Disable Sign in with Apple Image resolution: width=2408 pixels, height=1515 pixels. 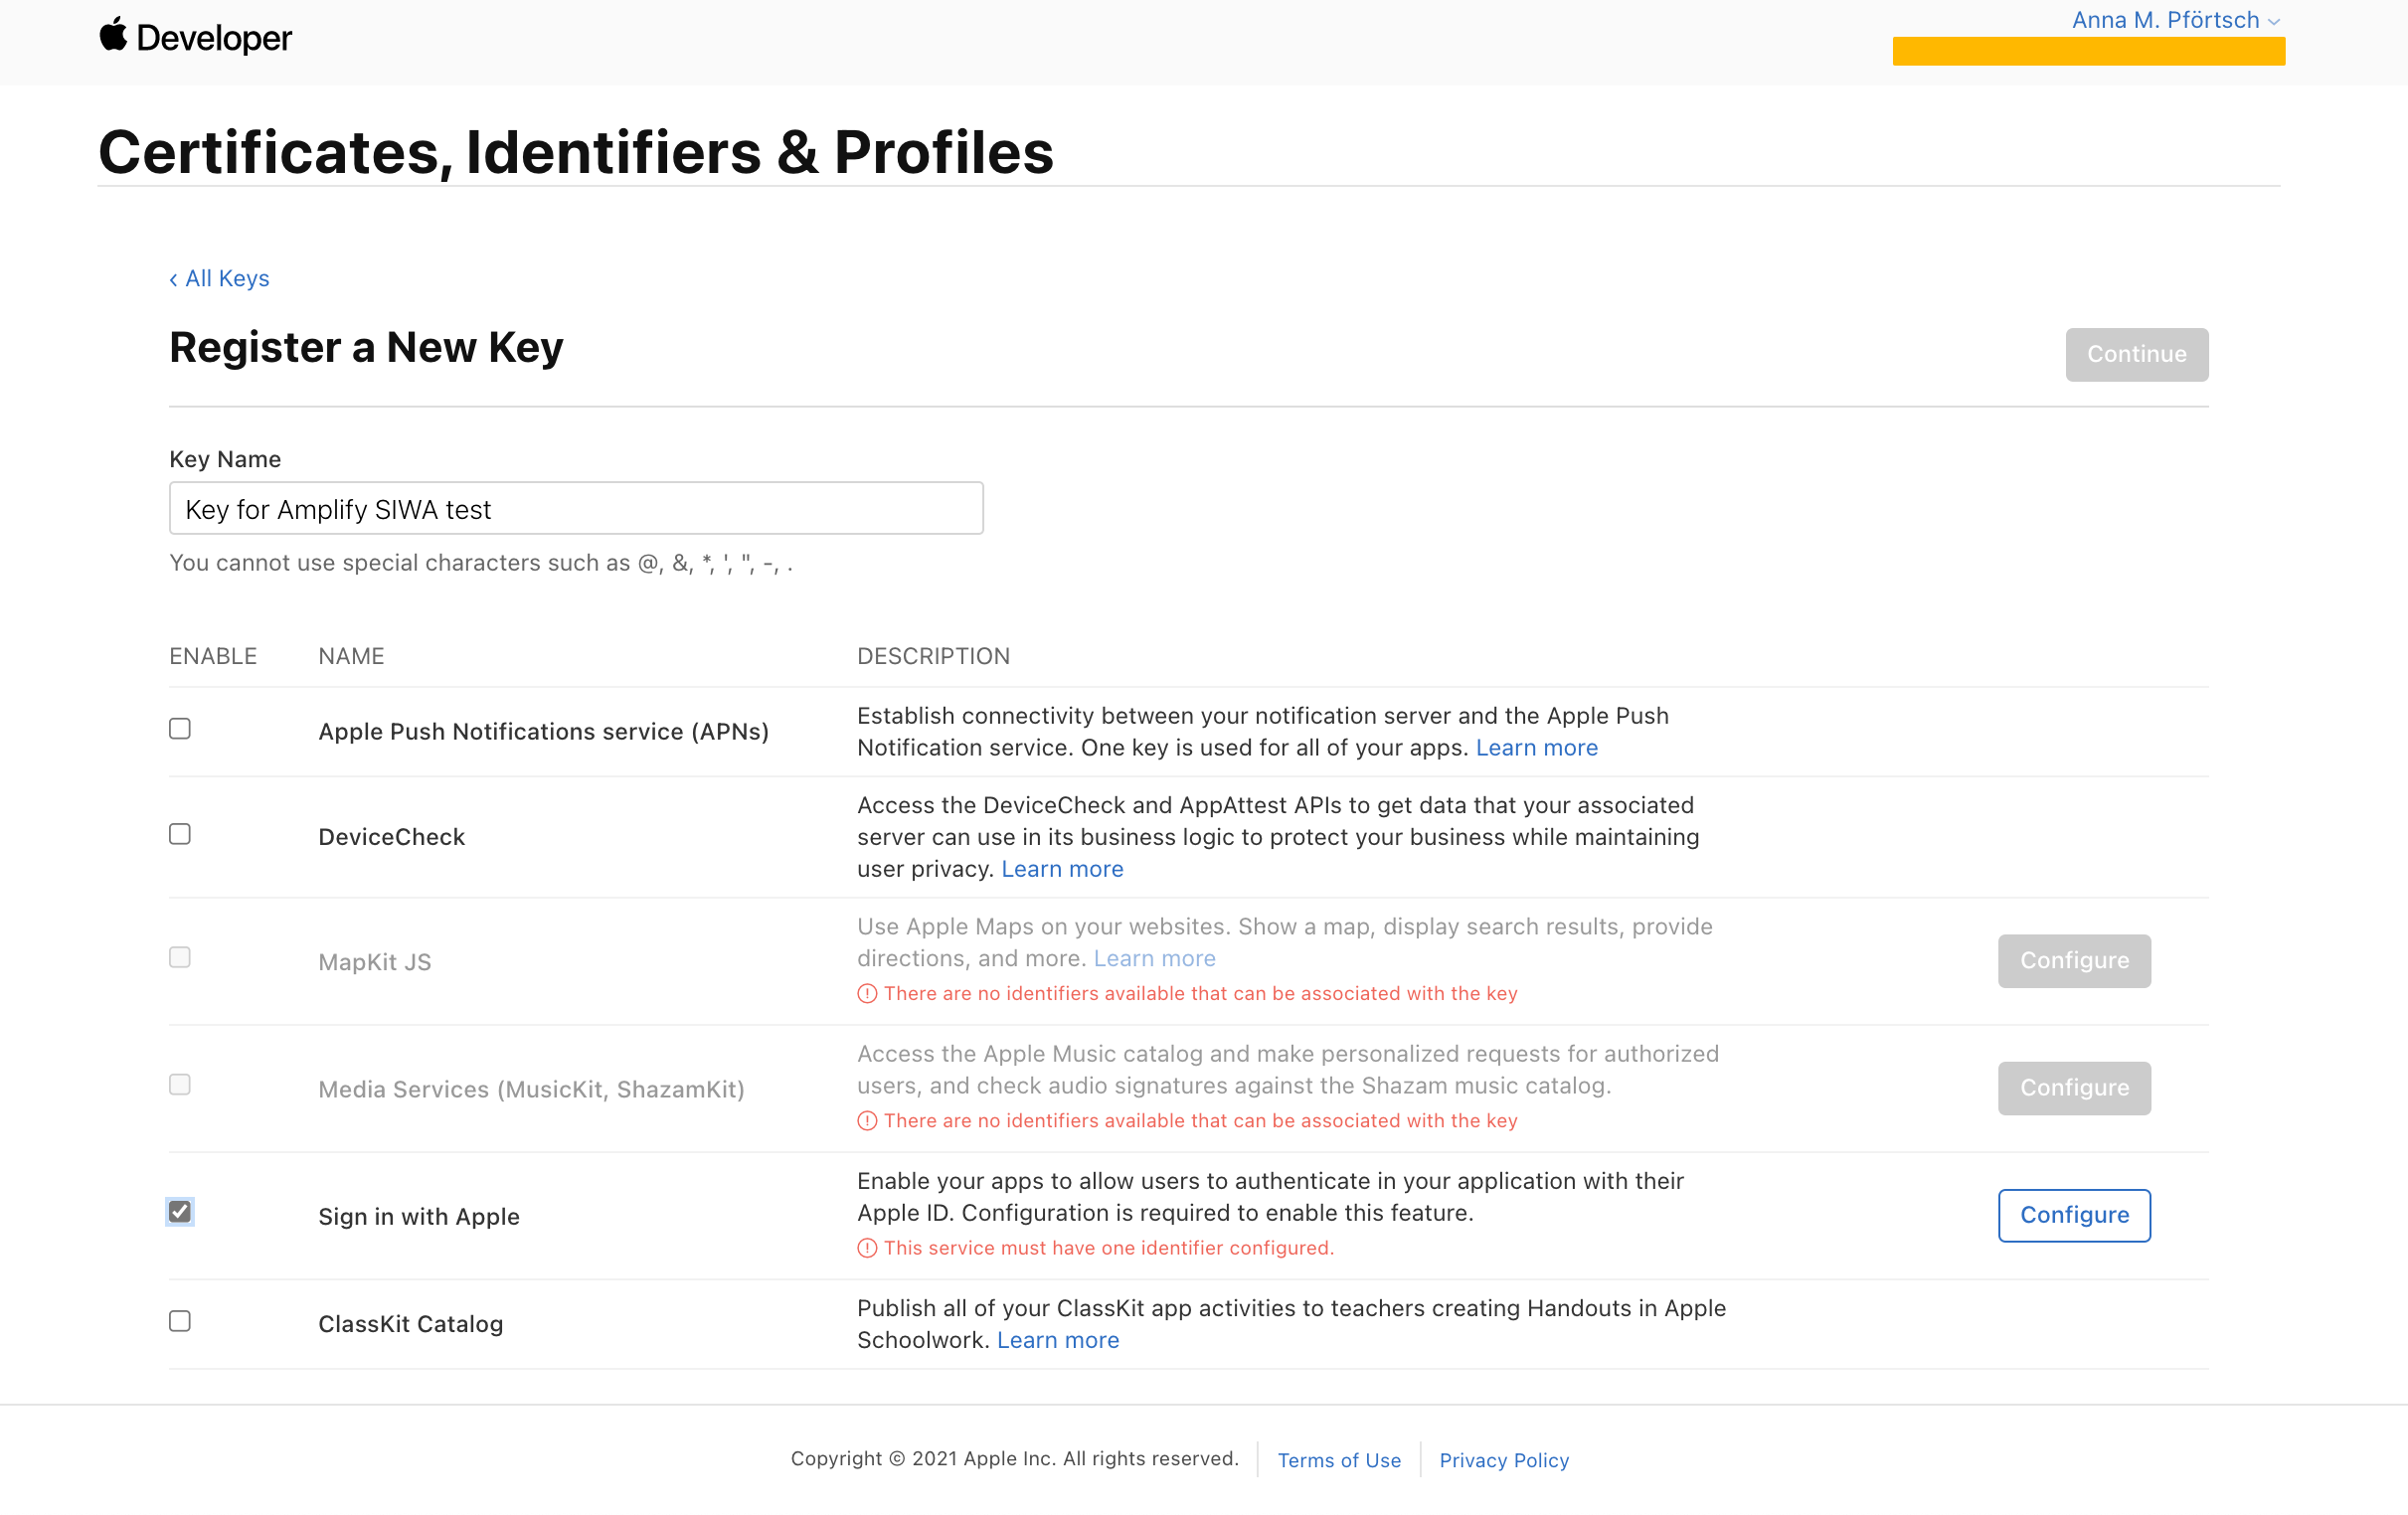tap(180, 1211)
